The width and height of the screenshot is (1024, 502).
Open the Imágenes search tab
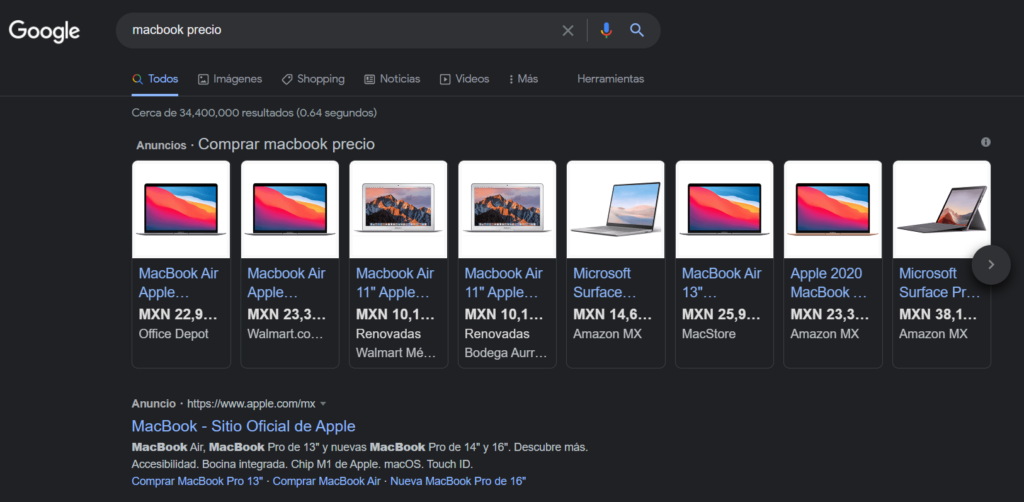(x=229, y=79)
